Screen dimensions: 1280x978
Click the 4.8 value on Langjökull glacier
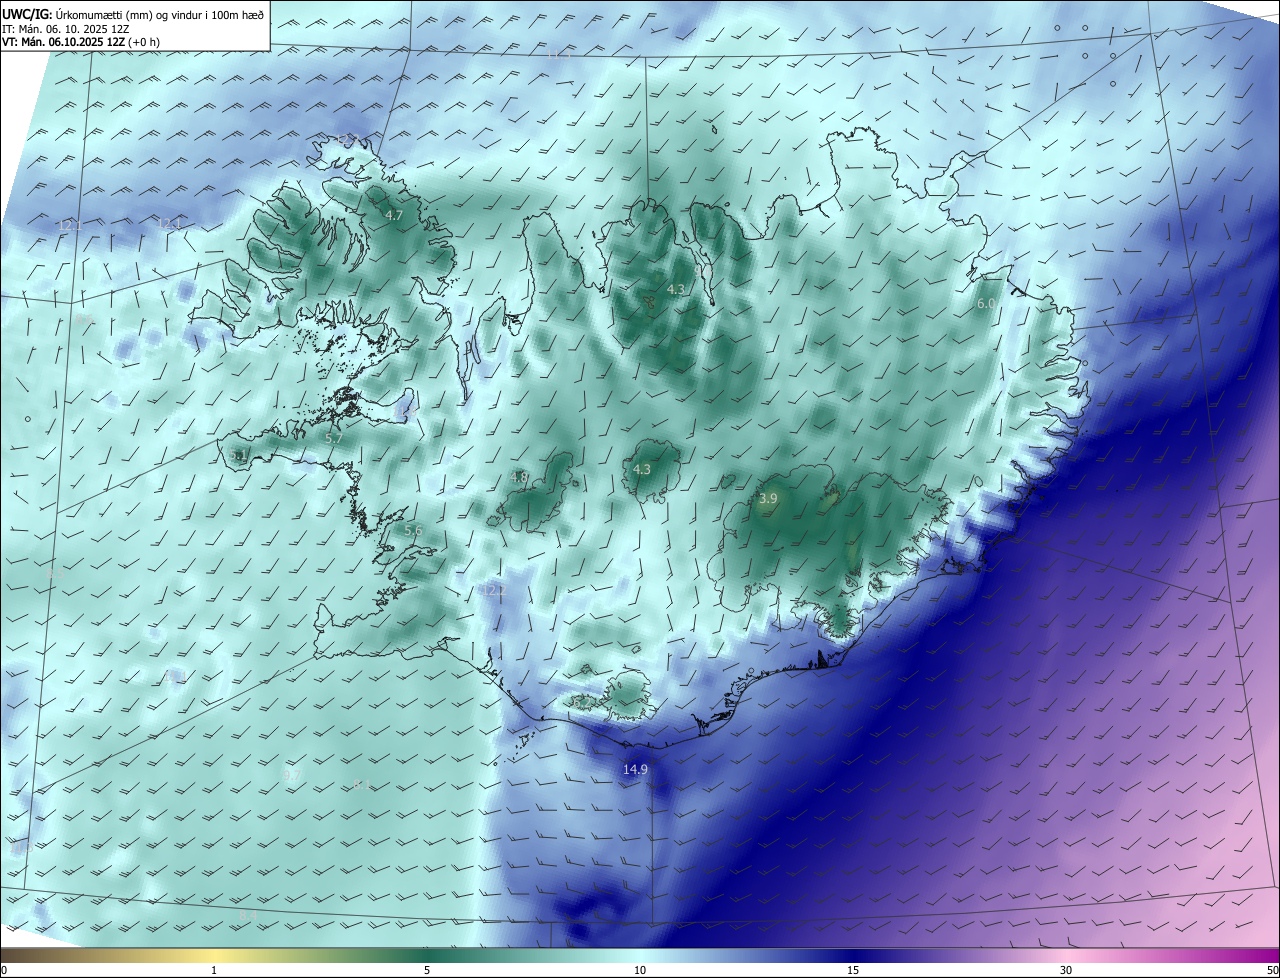[519, 478]
